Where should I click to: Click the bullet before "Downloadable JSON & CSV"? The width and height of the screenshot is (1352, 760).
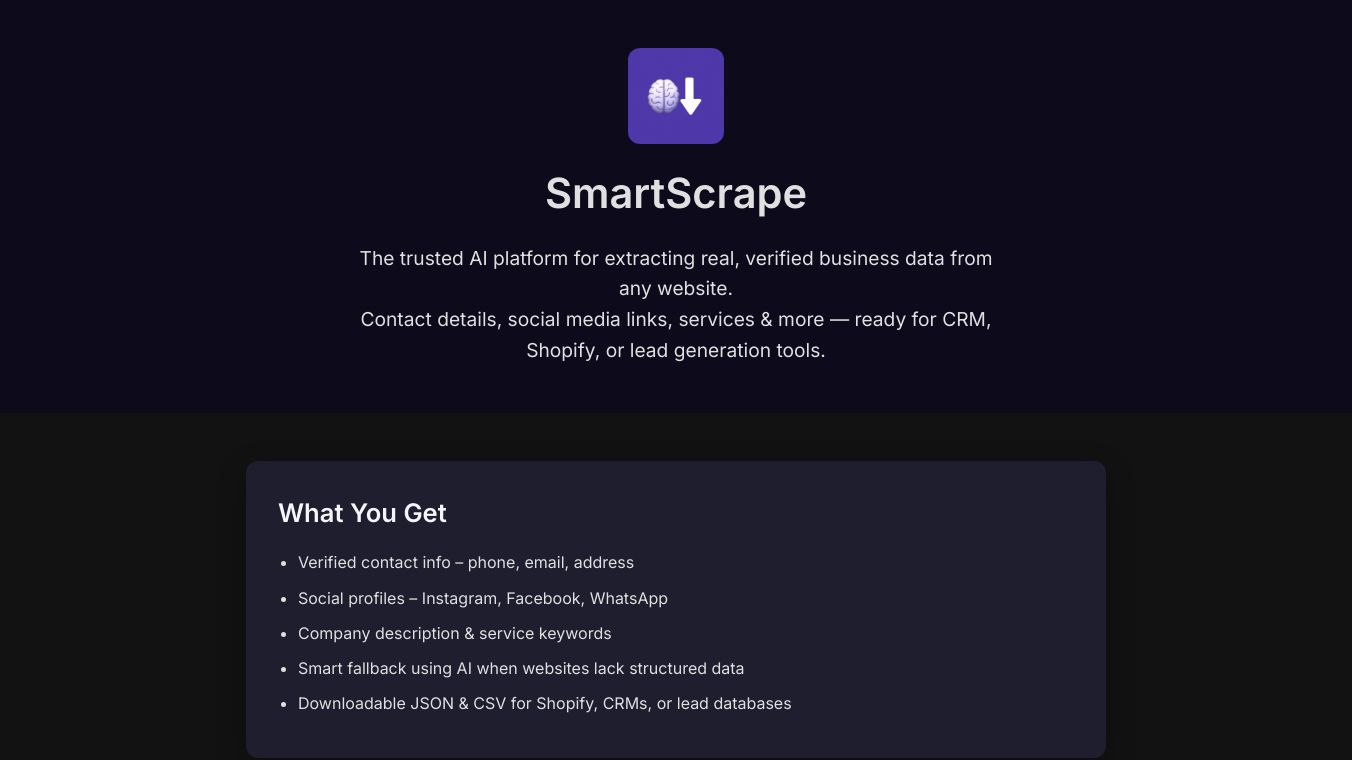tap(284, 704)
